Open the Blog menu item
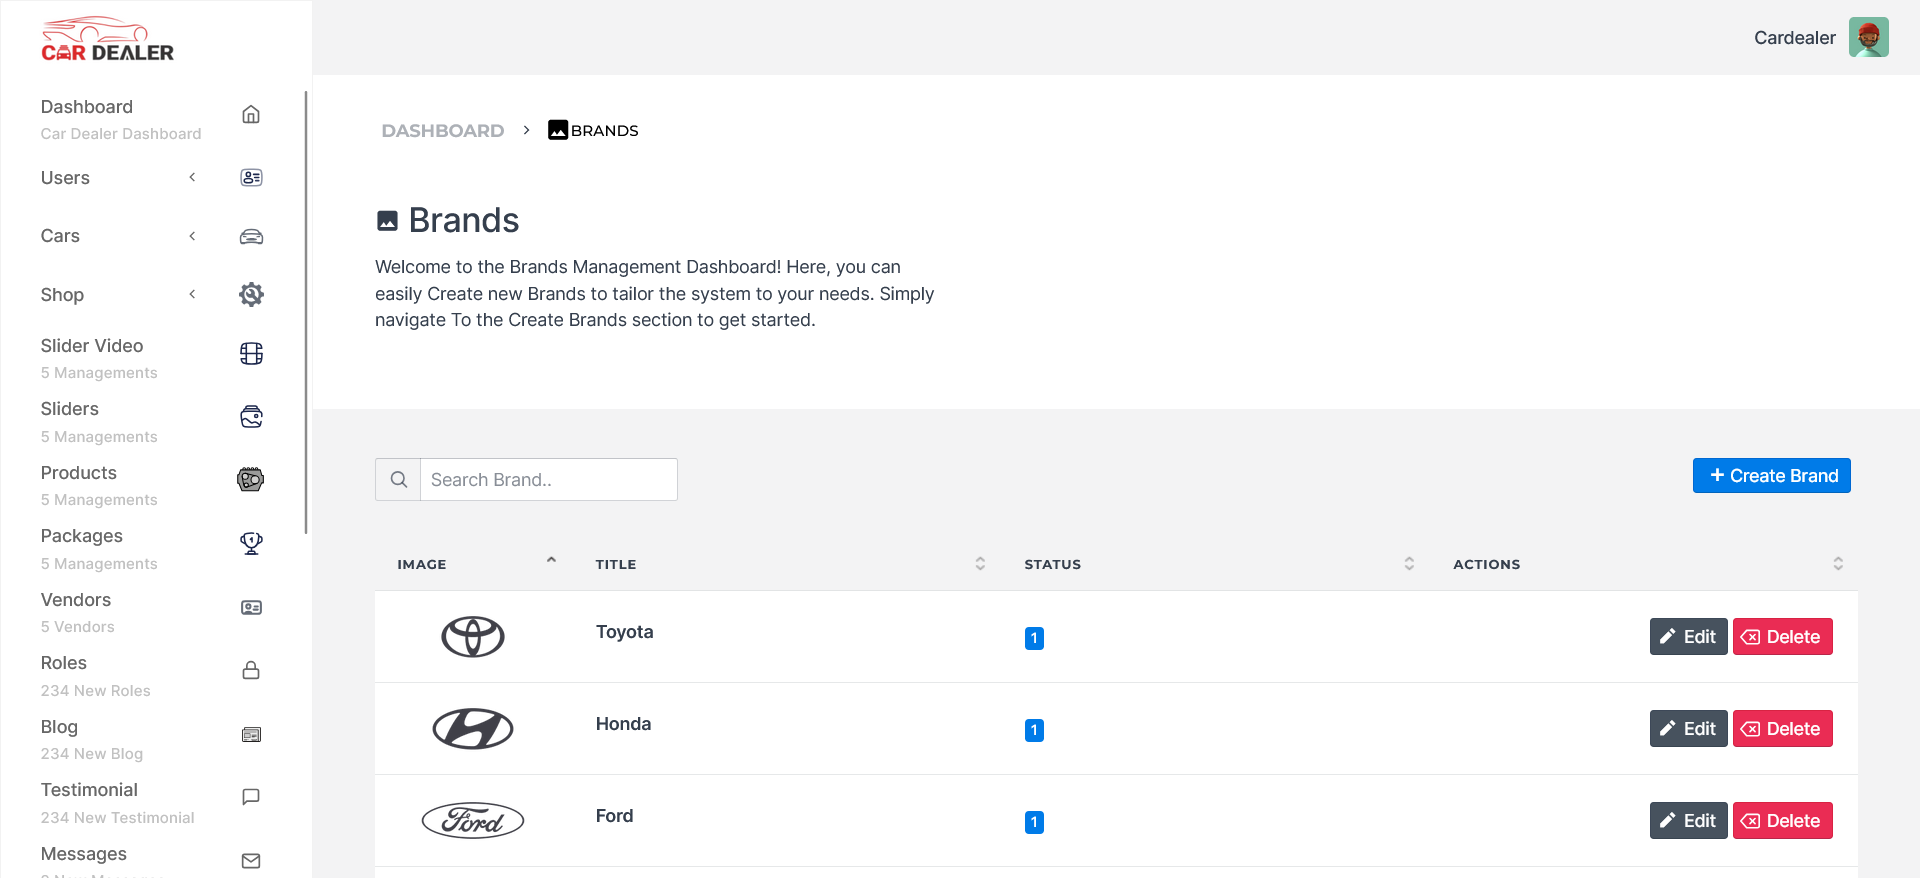The height and width of the screenshot is (878, 1920). (x=59, y=727)
